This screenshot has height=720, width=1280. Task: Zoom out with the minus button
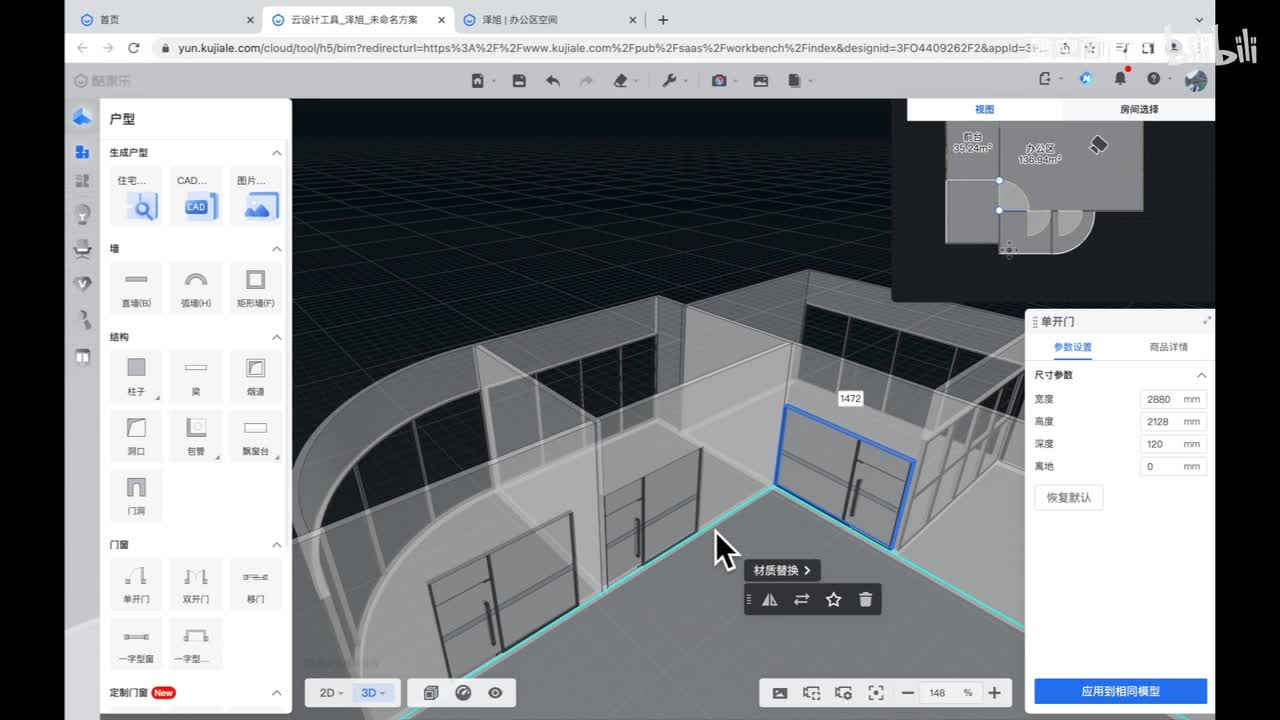click(x=908, y=693)
